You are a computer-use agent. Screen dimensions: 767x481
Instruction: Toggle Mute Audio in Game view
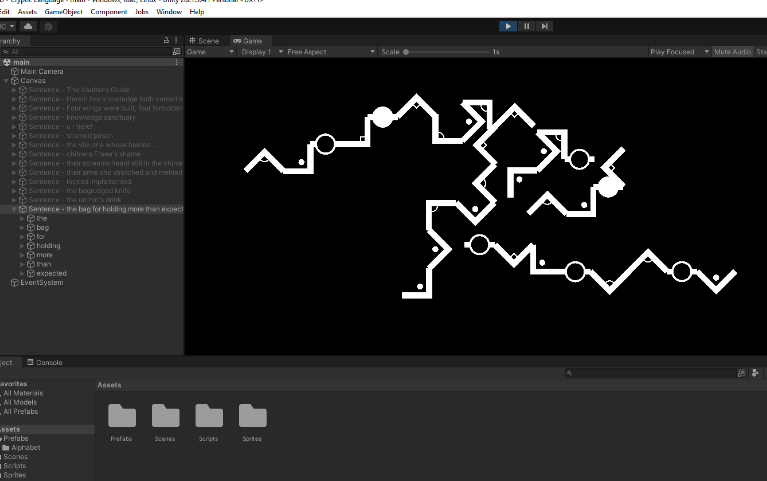[x=732, y=52]
